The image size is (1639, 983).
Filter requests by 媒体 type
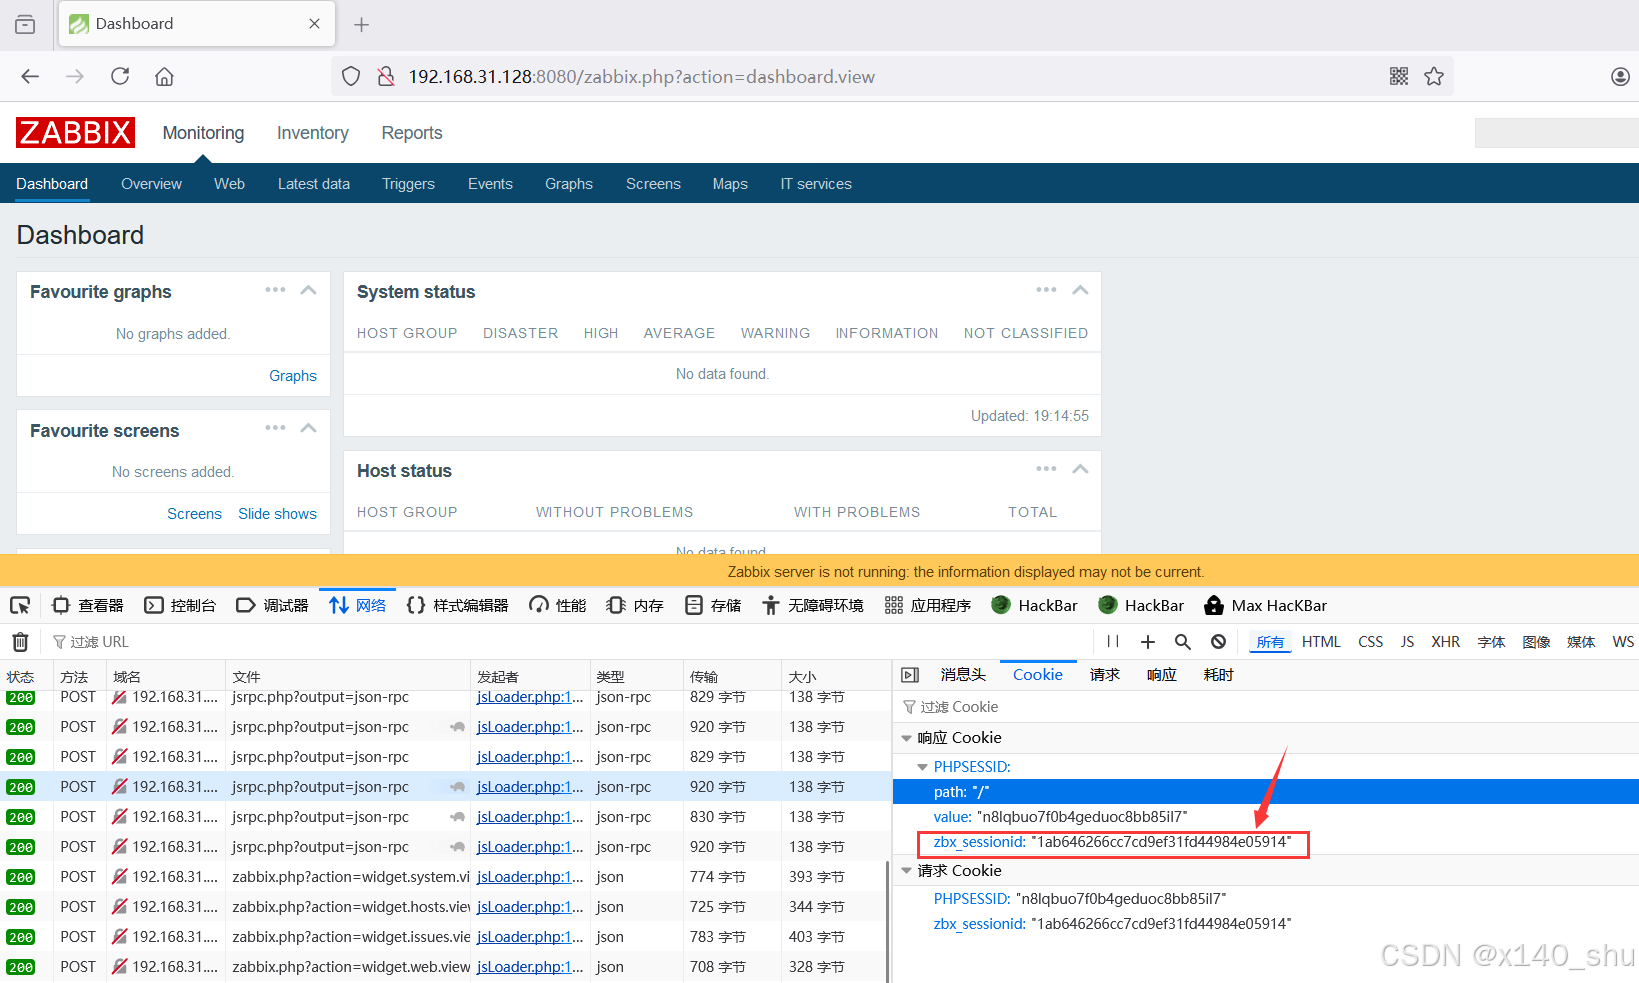1581,642
